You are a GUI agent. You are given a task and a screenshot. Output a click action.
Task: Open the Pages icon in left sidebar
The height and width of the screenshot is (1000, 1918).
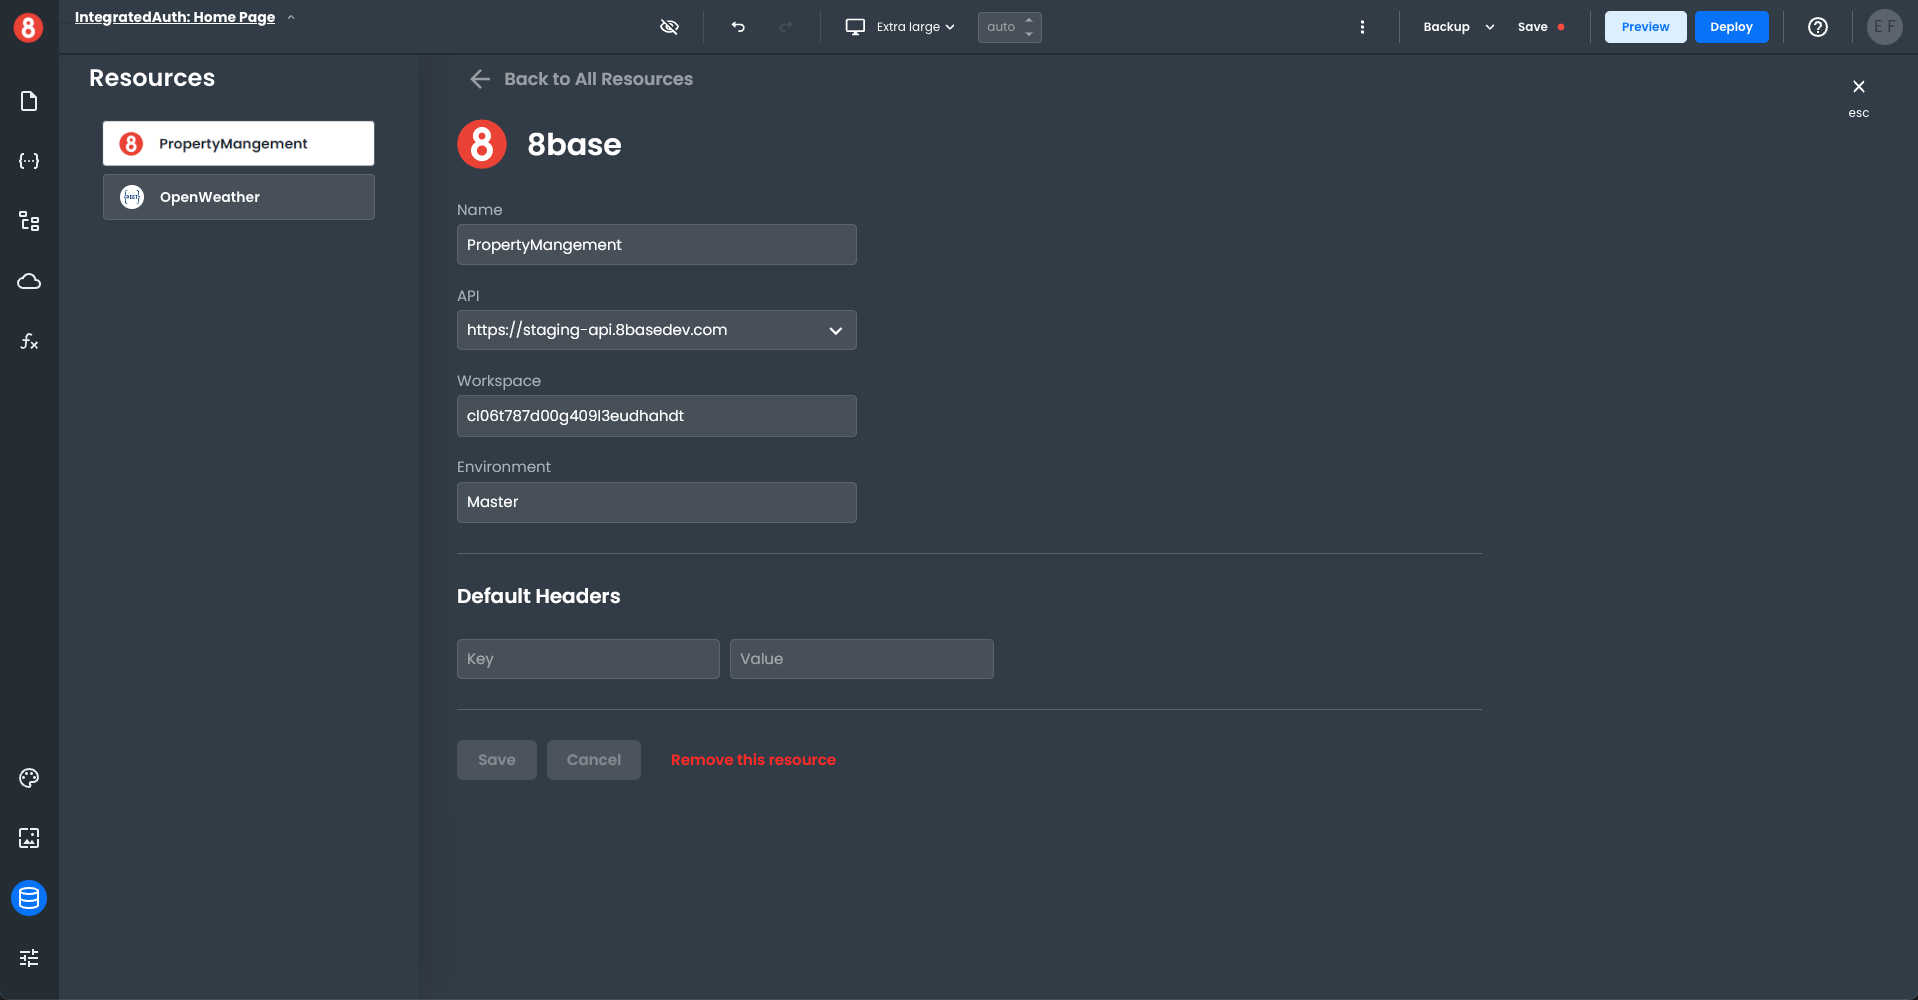pyautogui.click(x=29, y=101)
